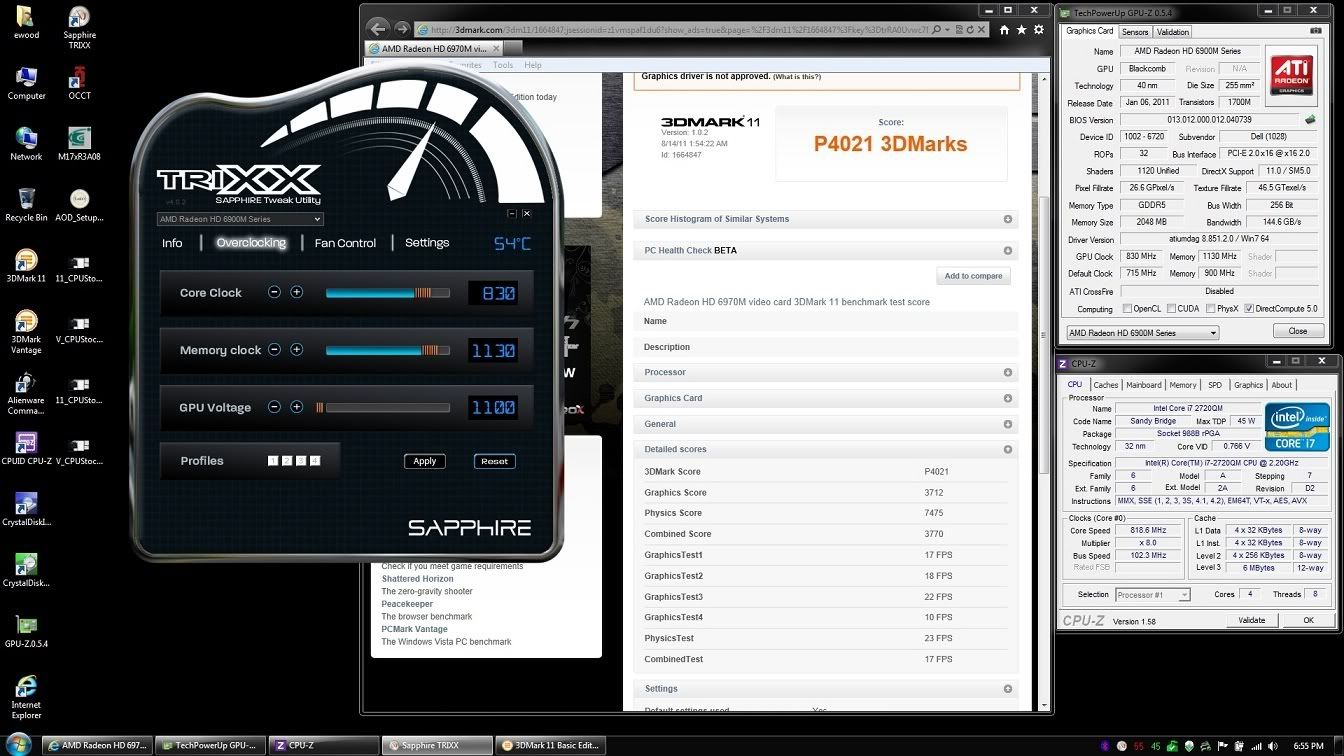Select TRIXX profile slot 2
This screenshot has height=756, width=1344.
tap(287, 461)
